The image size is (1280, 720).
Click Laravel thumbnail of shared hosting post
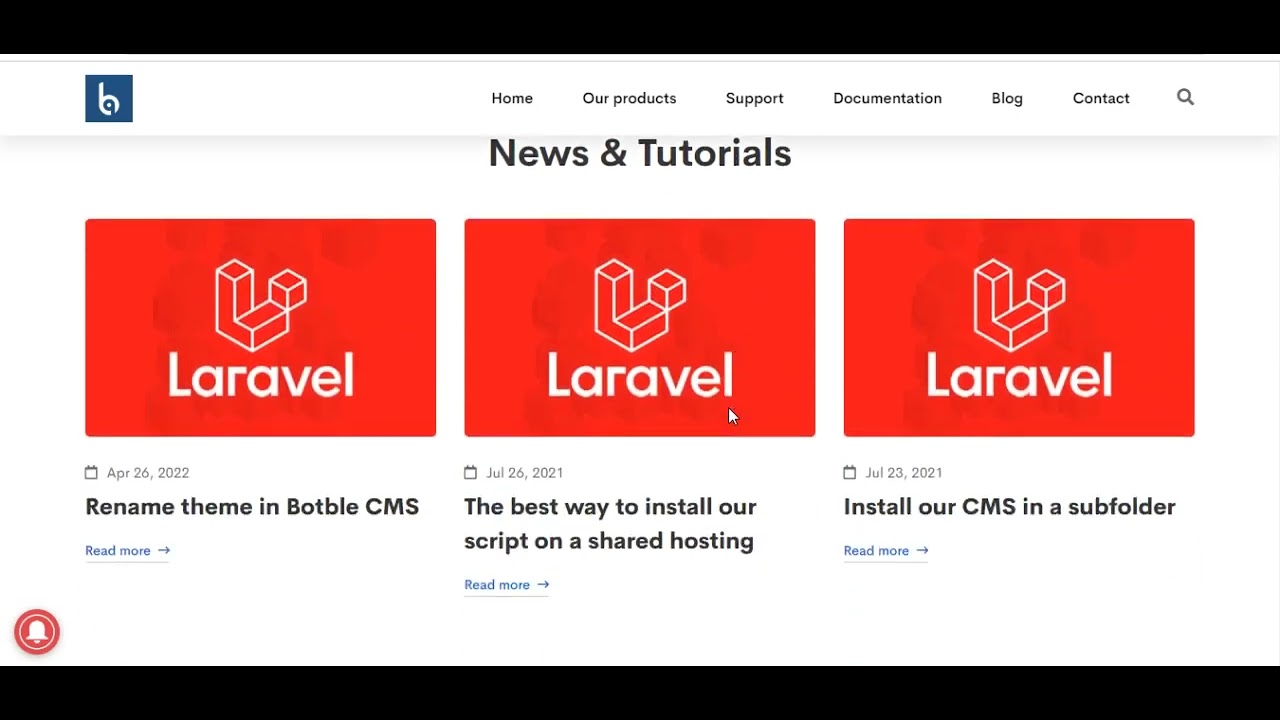(x=640, y=328)
